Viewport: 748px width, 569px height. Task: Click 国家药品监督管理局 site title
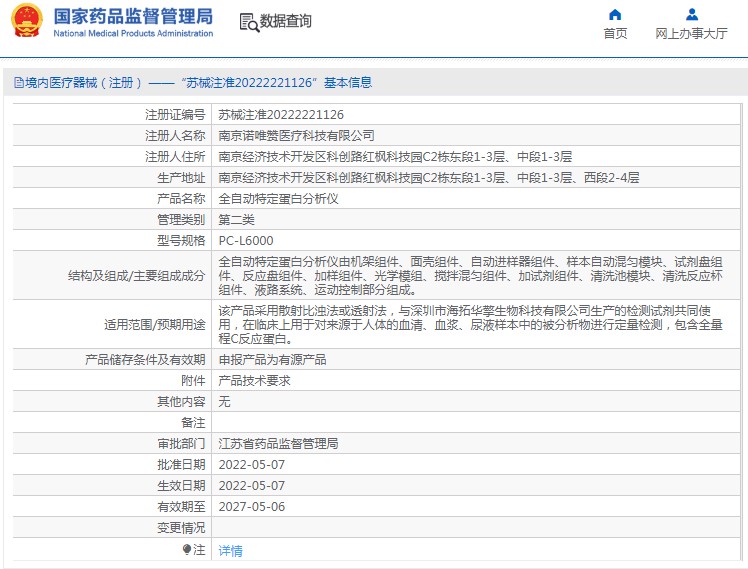(133, 16)
